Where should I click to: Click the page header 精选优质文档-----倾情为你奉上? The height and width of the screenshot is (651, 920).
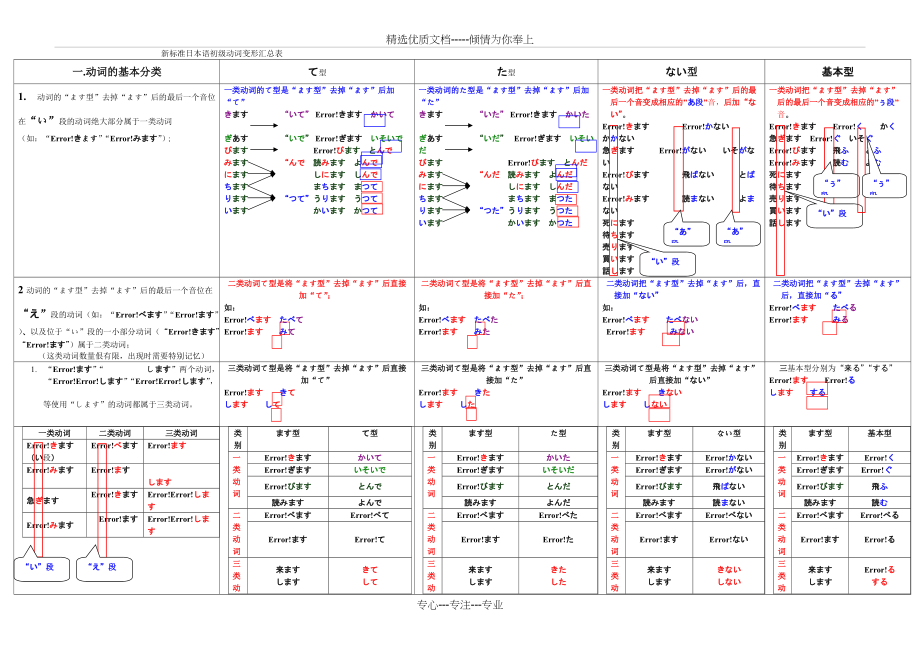(460, 40)
